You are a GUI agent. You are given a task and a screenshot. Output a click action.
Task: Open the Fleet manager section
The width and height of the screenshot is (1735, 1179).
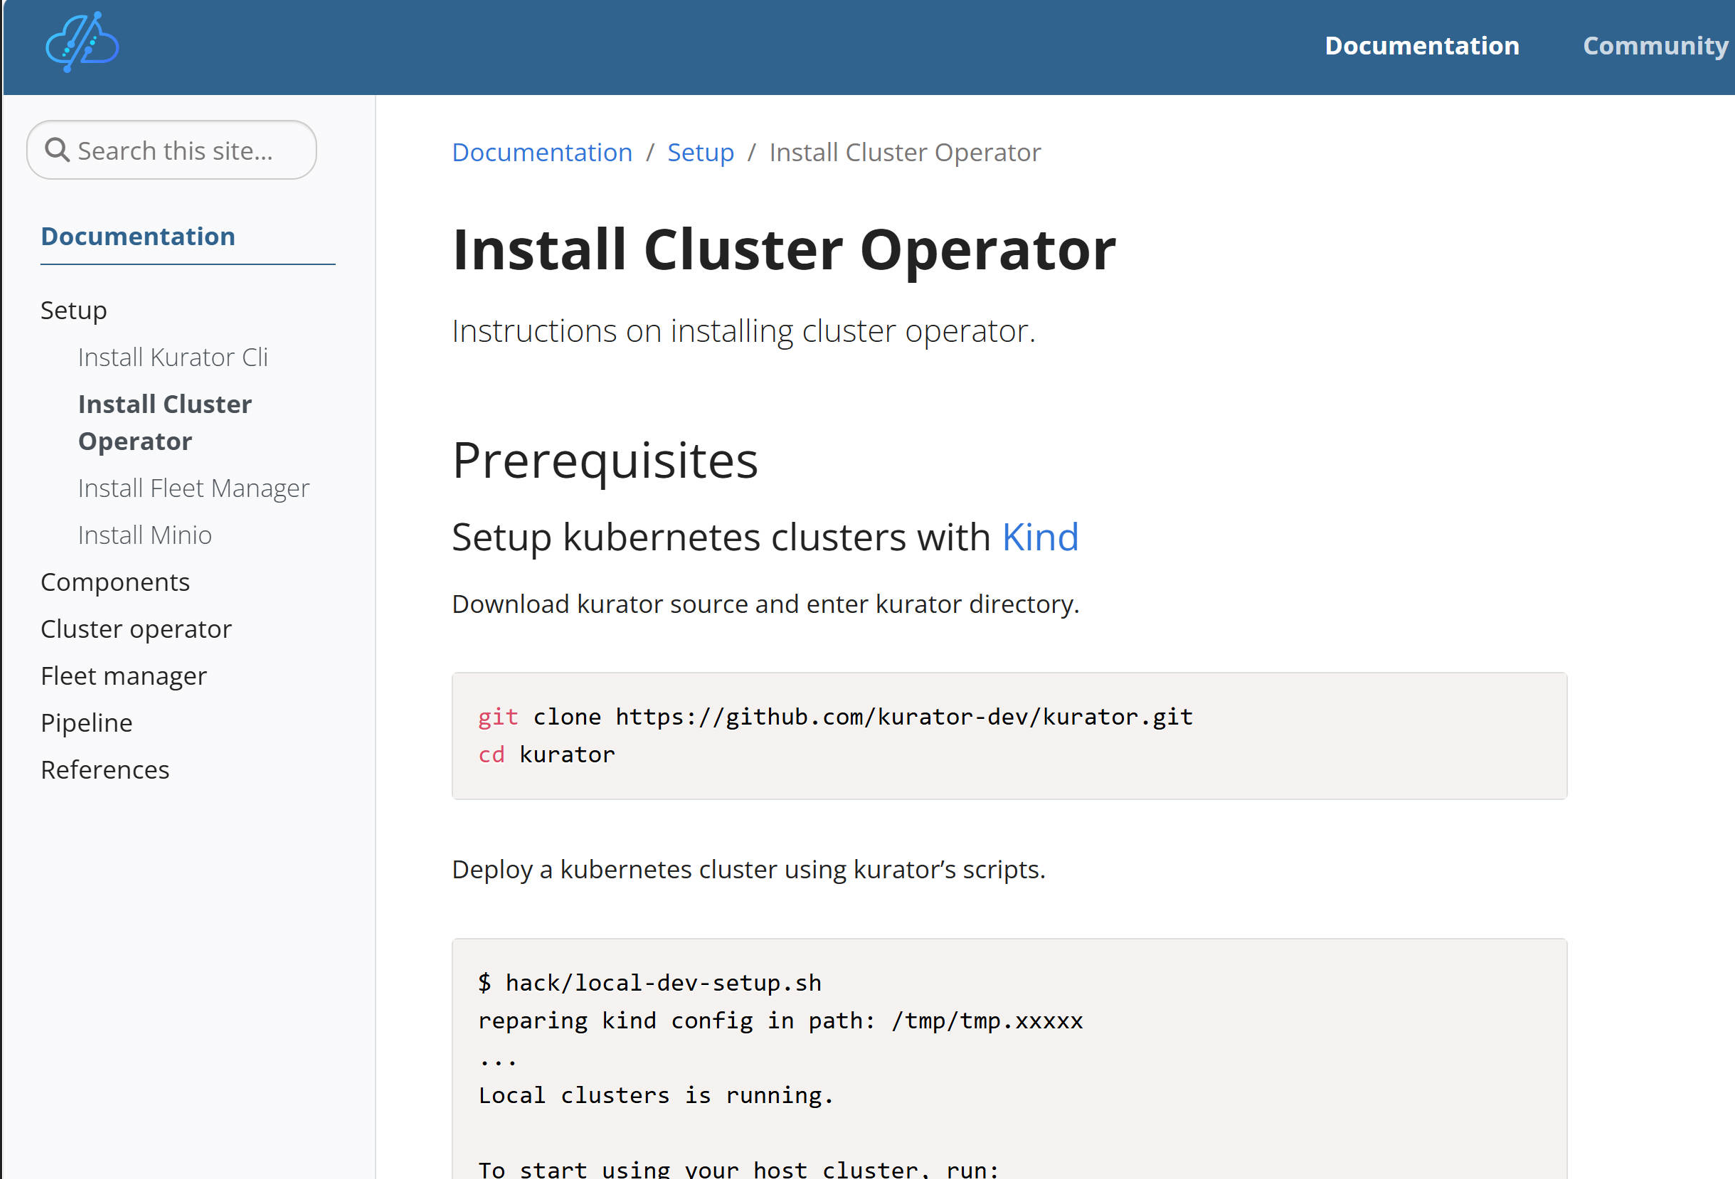tap(124, 676)
